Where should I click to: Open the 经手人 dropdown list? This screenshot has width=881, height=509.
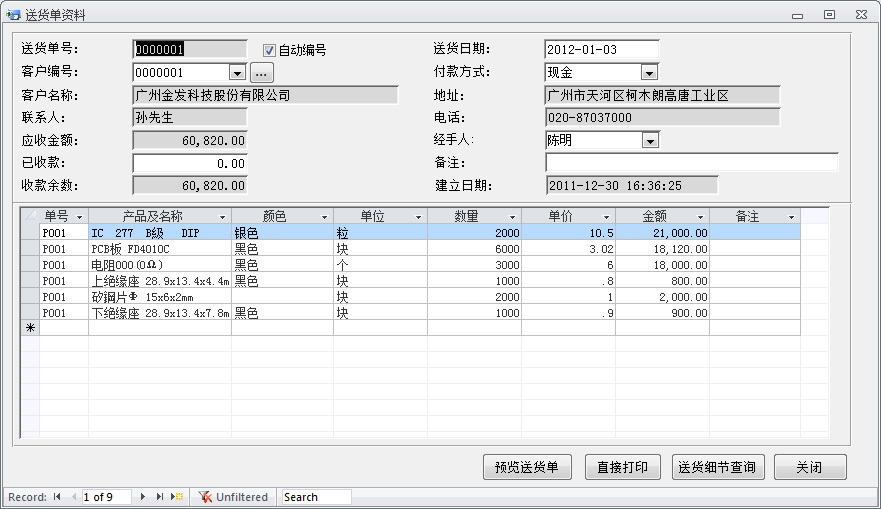(x=649, y=141)
